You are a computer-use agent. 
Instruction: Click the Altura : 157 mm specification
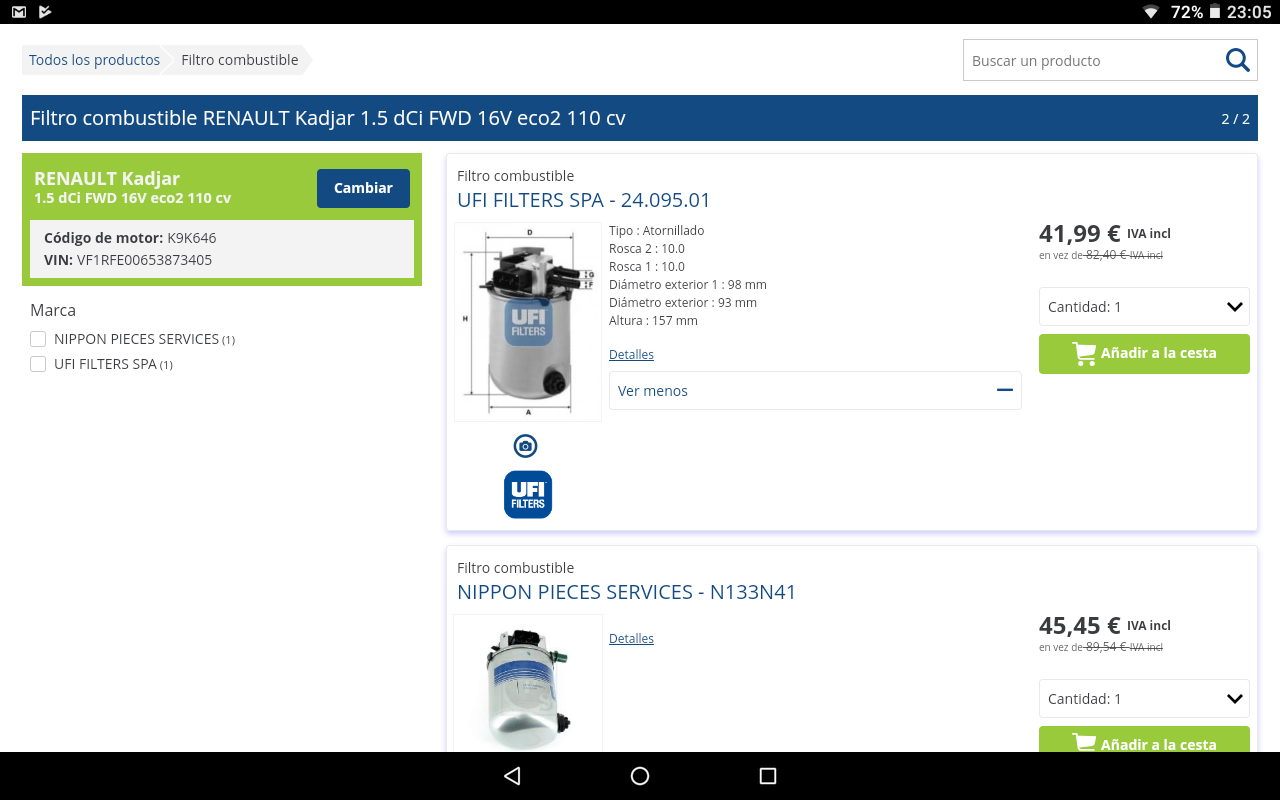tap(653, 321)
